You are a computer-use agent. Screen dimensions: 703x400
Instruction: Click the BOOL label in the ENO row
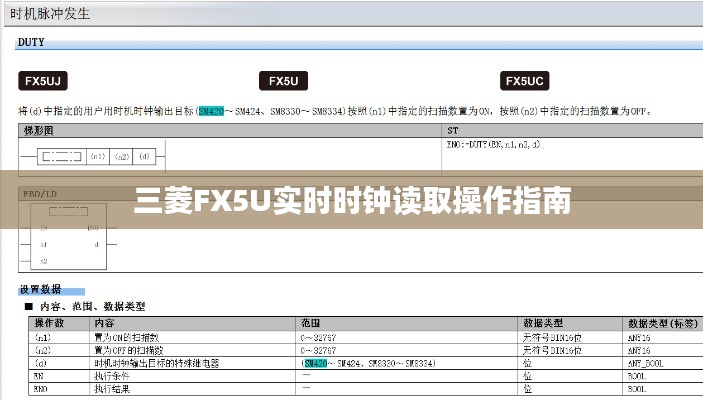637,389
